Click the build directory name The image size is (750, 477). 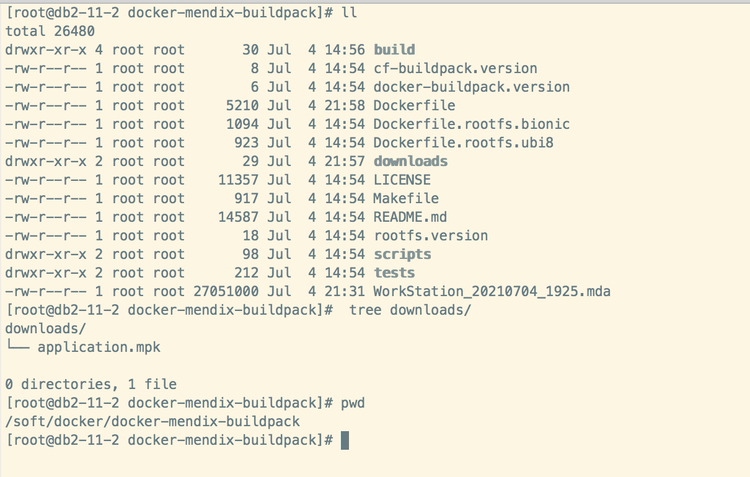pos(394,50)
